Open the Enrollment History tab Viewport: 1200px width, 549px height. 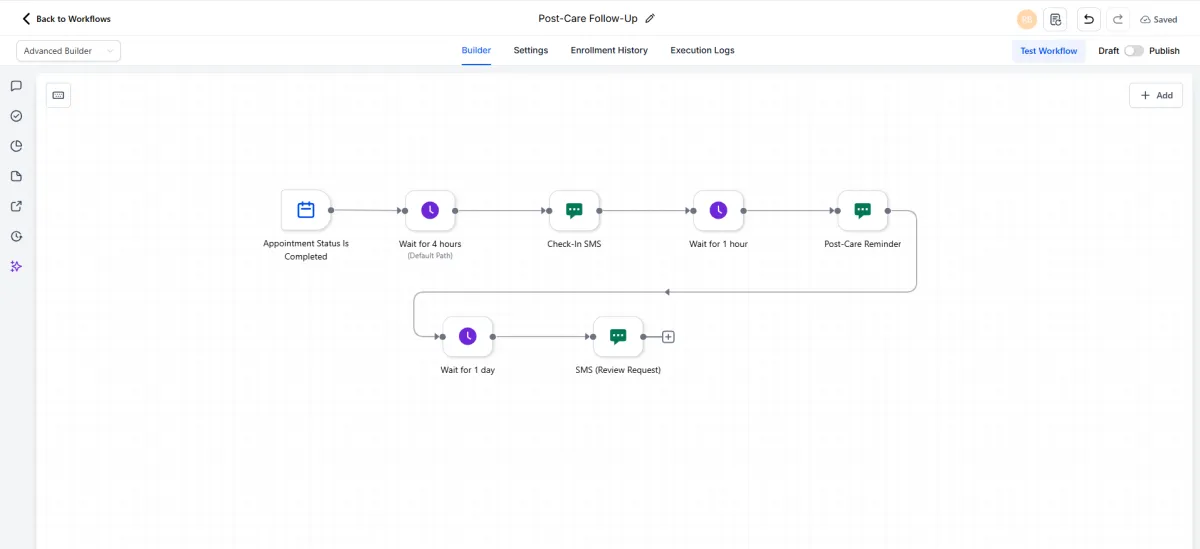(x=609, y=50)
